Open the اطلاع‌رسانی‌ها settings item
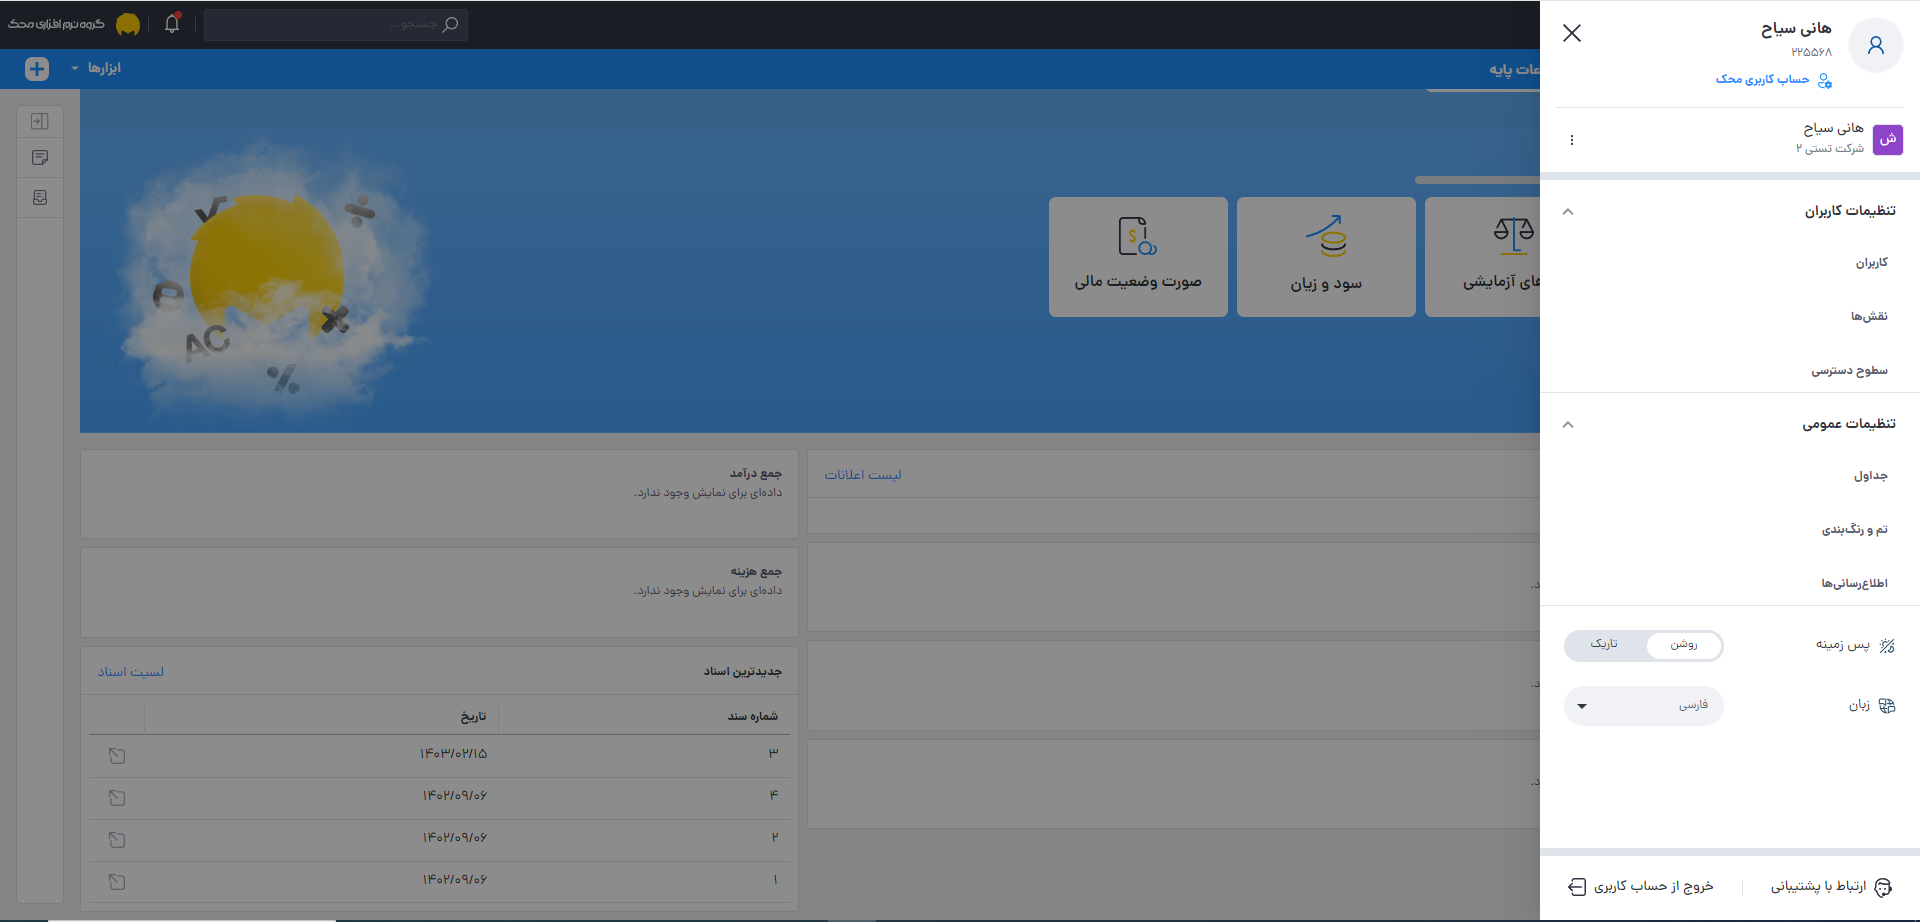 click(x=1854, y=583)
